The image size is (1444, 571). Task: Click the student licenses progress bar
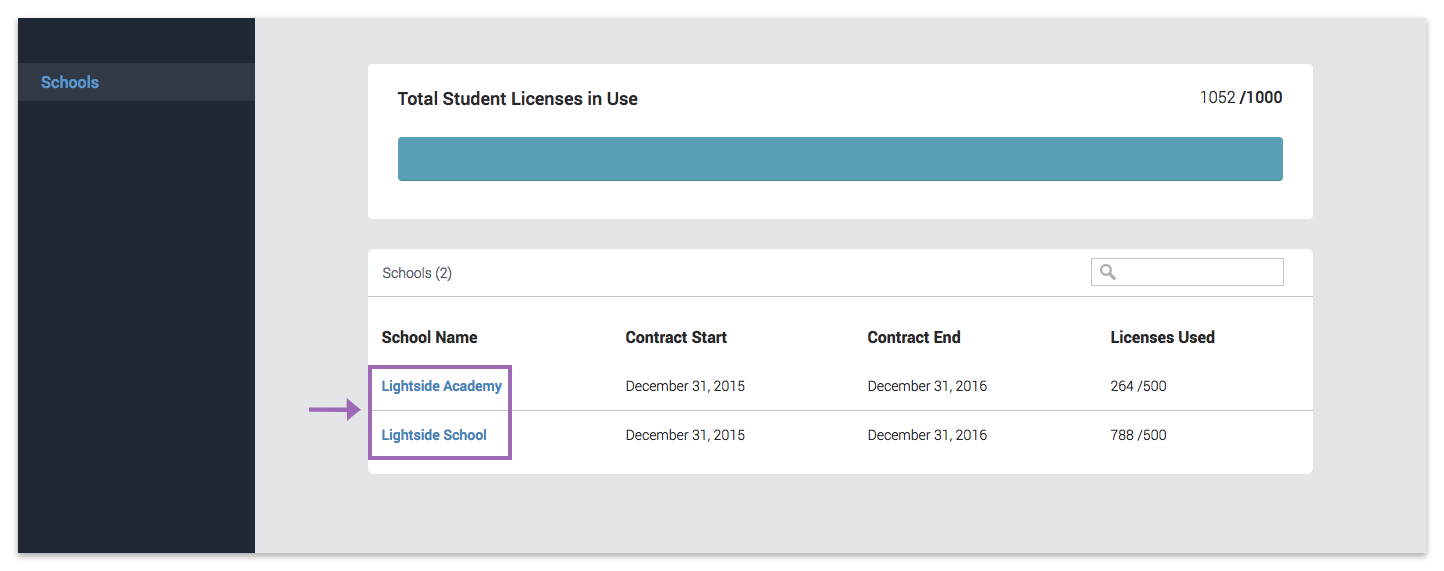click(840, 159)
